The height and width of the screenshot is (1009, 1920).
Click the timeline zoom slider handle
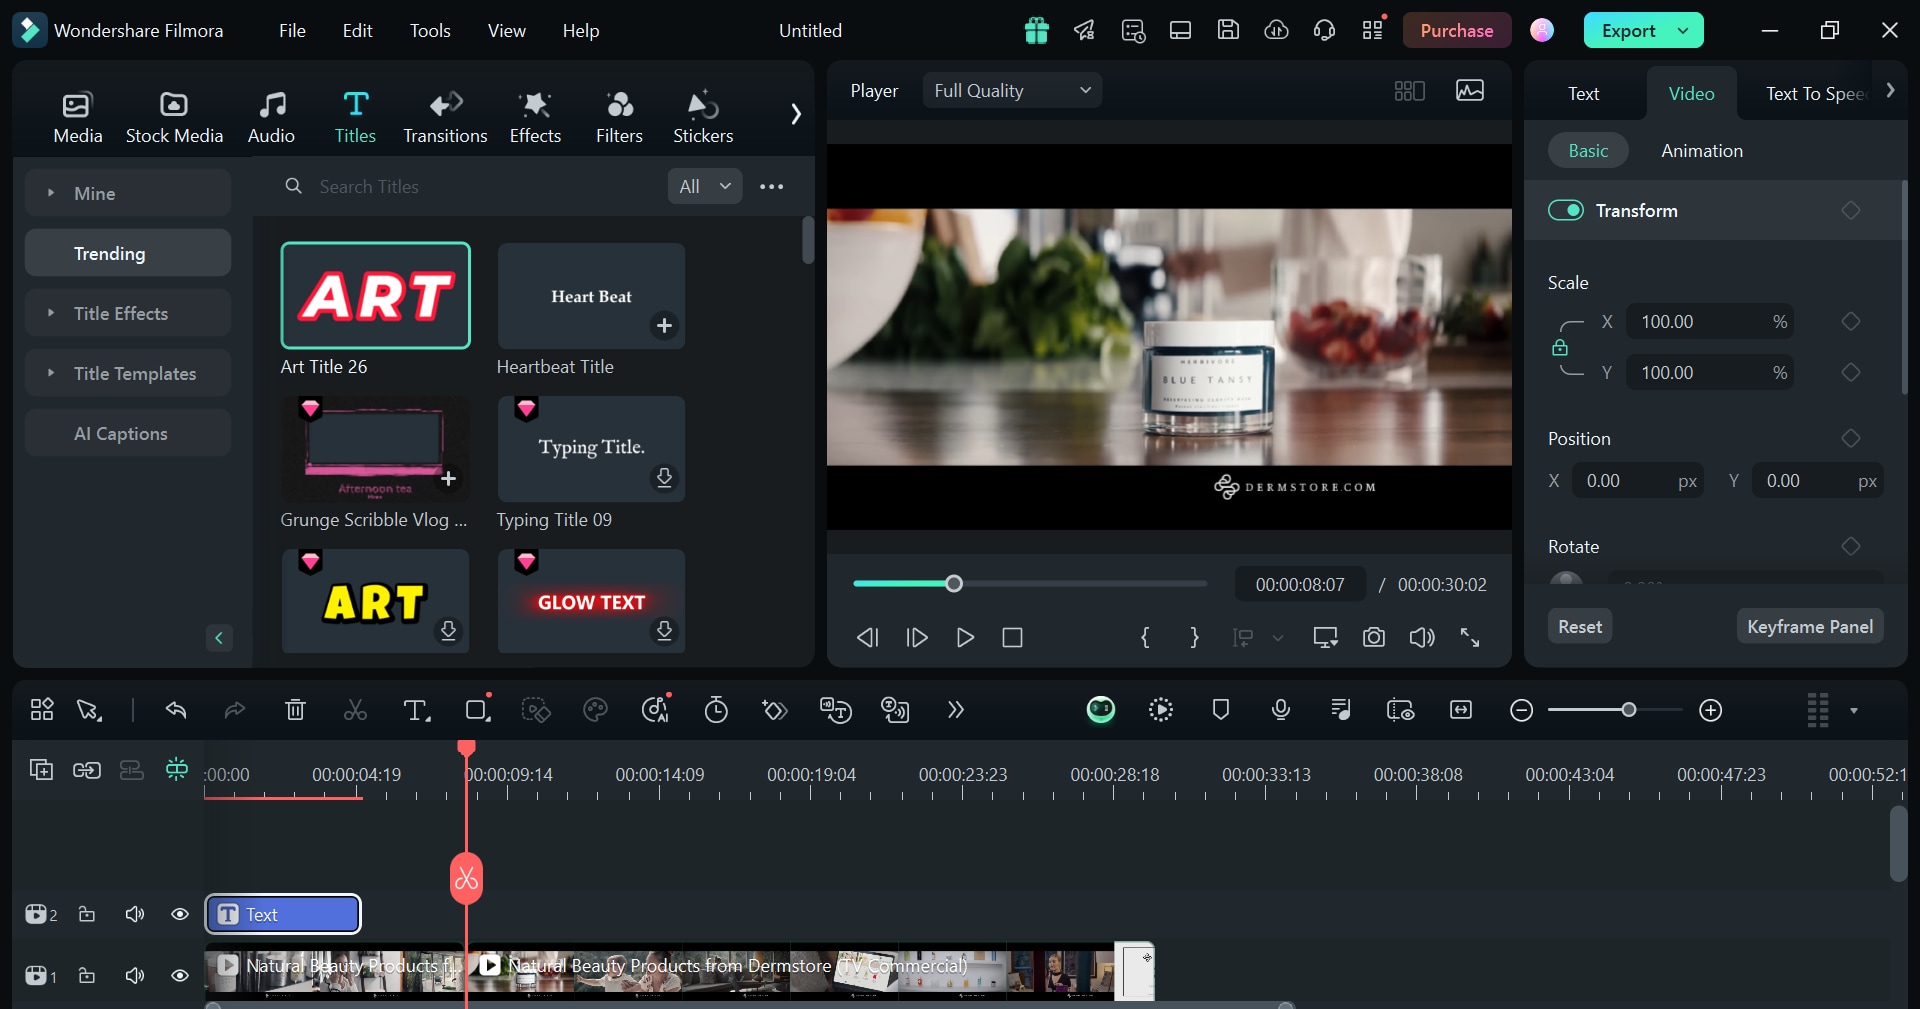1629,710
